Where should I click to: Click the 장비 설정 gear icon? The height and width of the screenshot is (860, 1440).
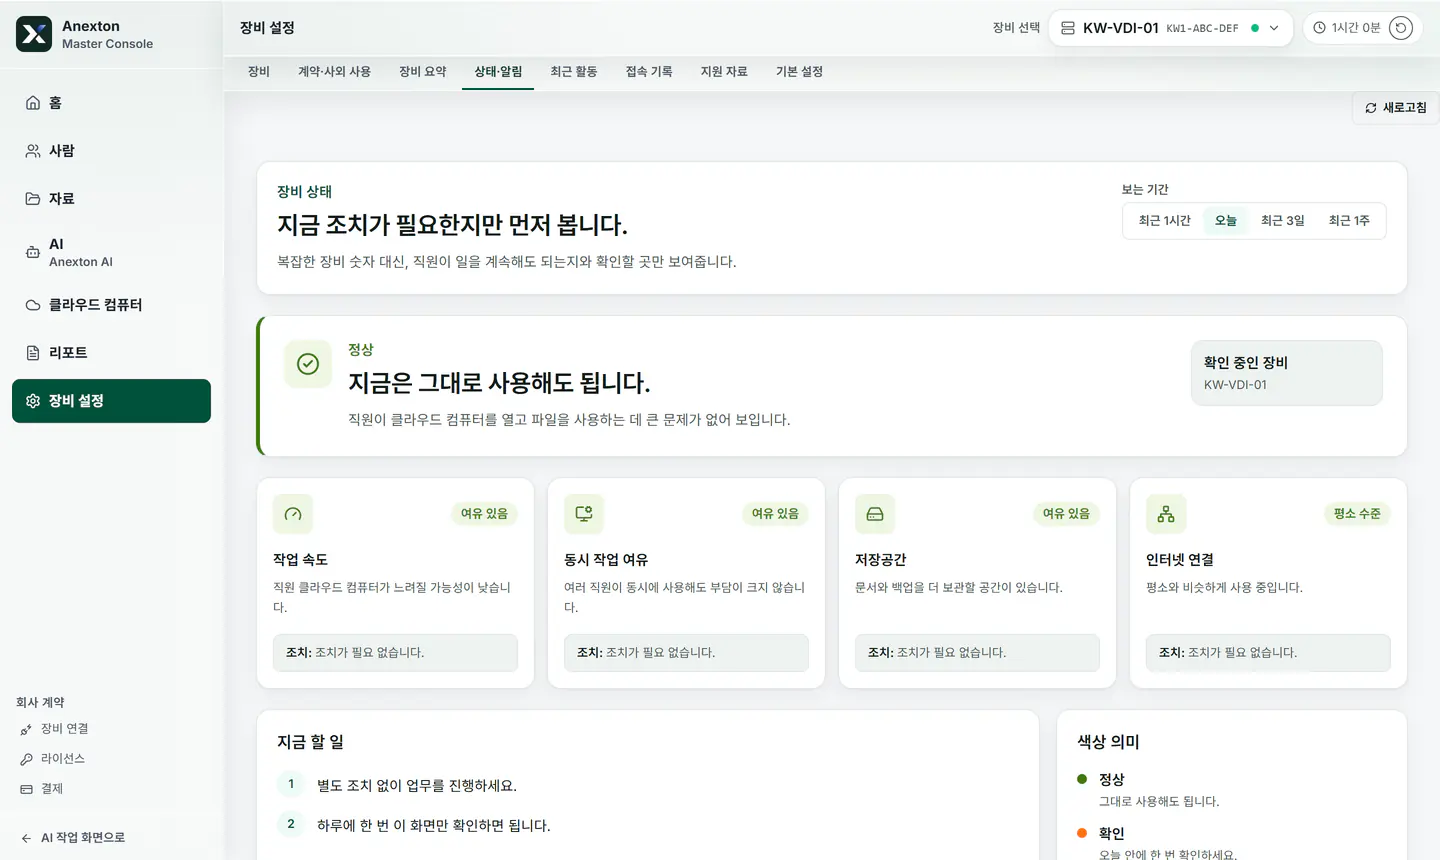pos(33,401)
